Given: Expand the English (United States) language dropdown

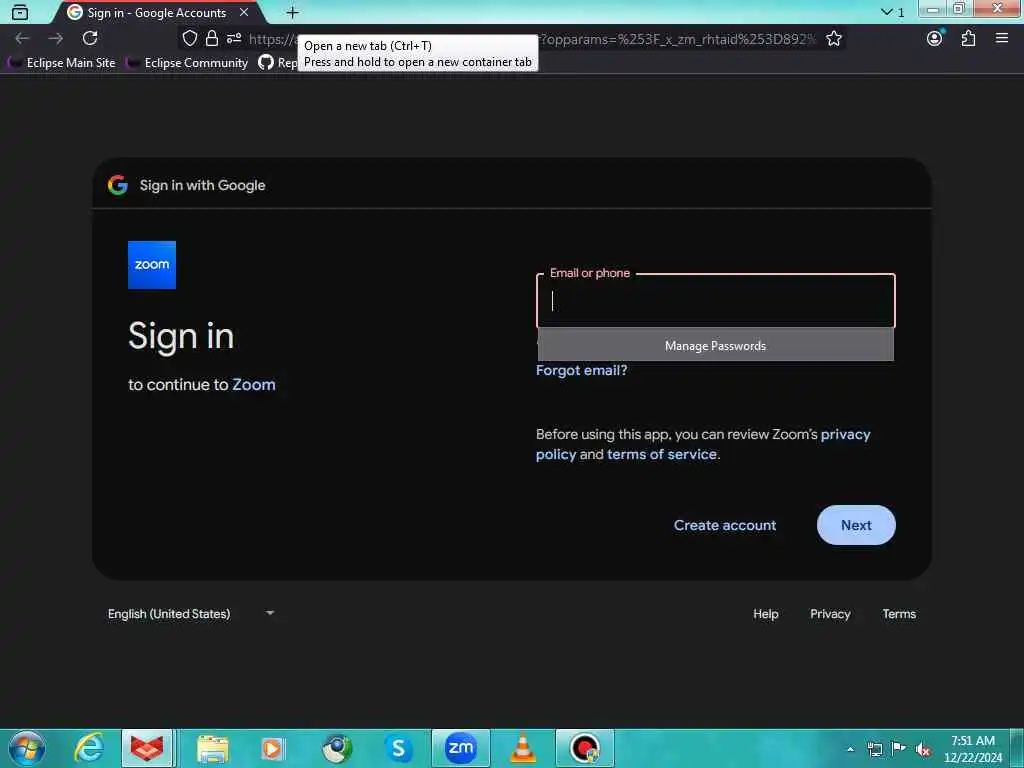Looking at the screenshot, I should [x=191, y=614].
